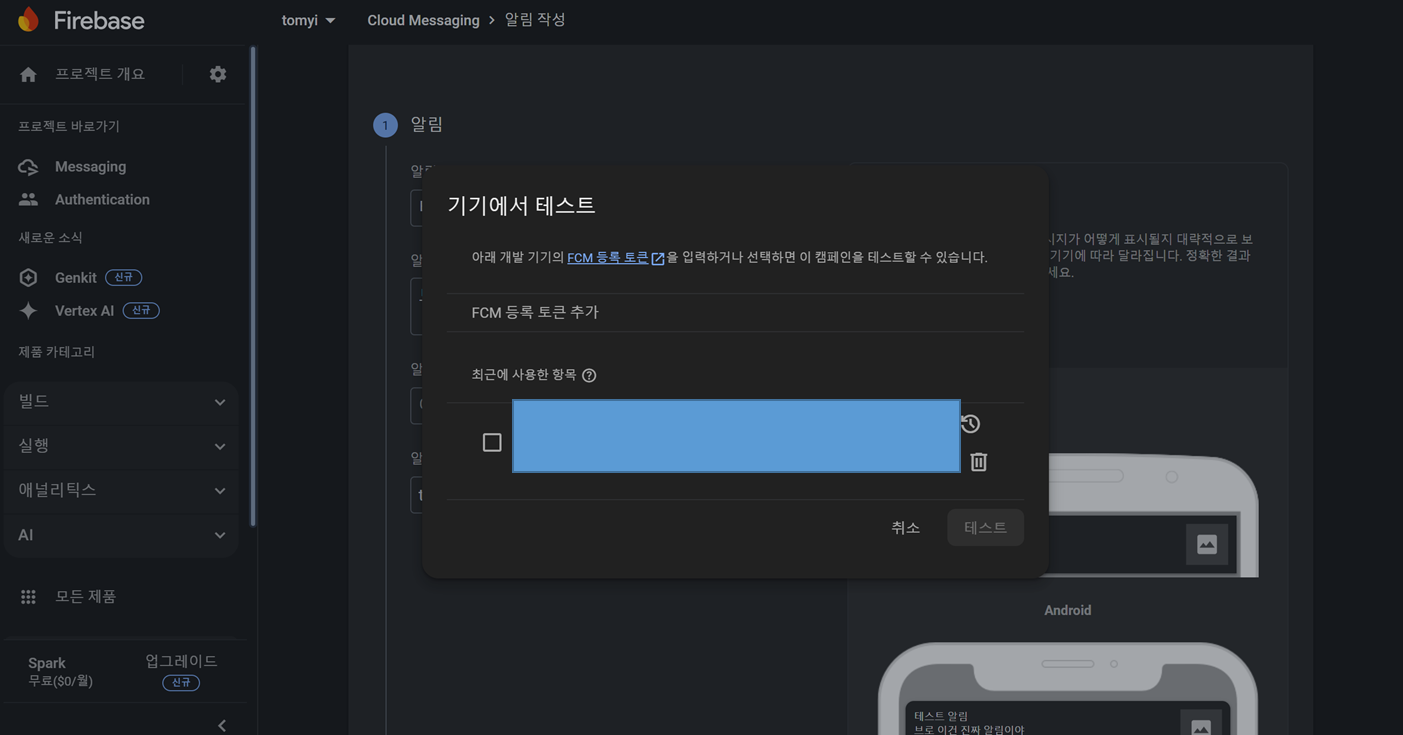Expand the AI category
The height and width of the screenshot is (735, 1403).
pyautogui.click(x=121, y=535)
